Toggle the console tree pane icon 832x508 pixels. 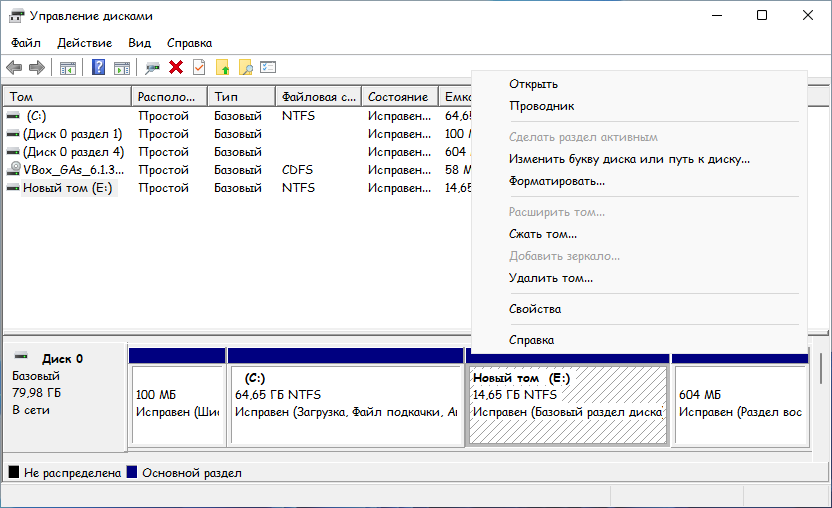pyautogui.click(x=68, y=67)
